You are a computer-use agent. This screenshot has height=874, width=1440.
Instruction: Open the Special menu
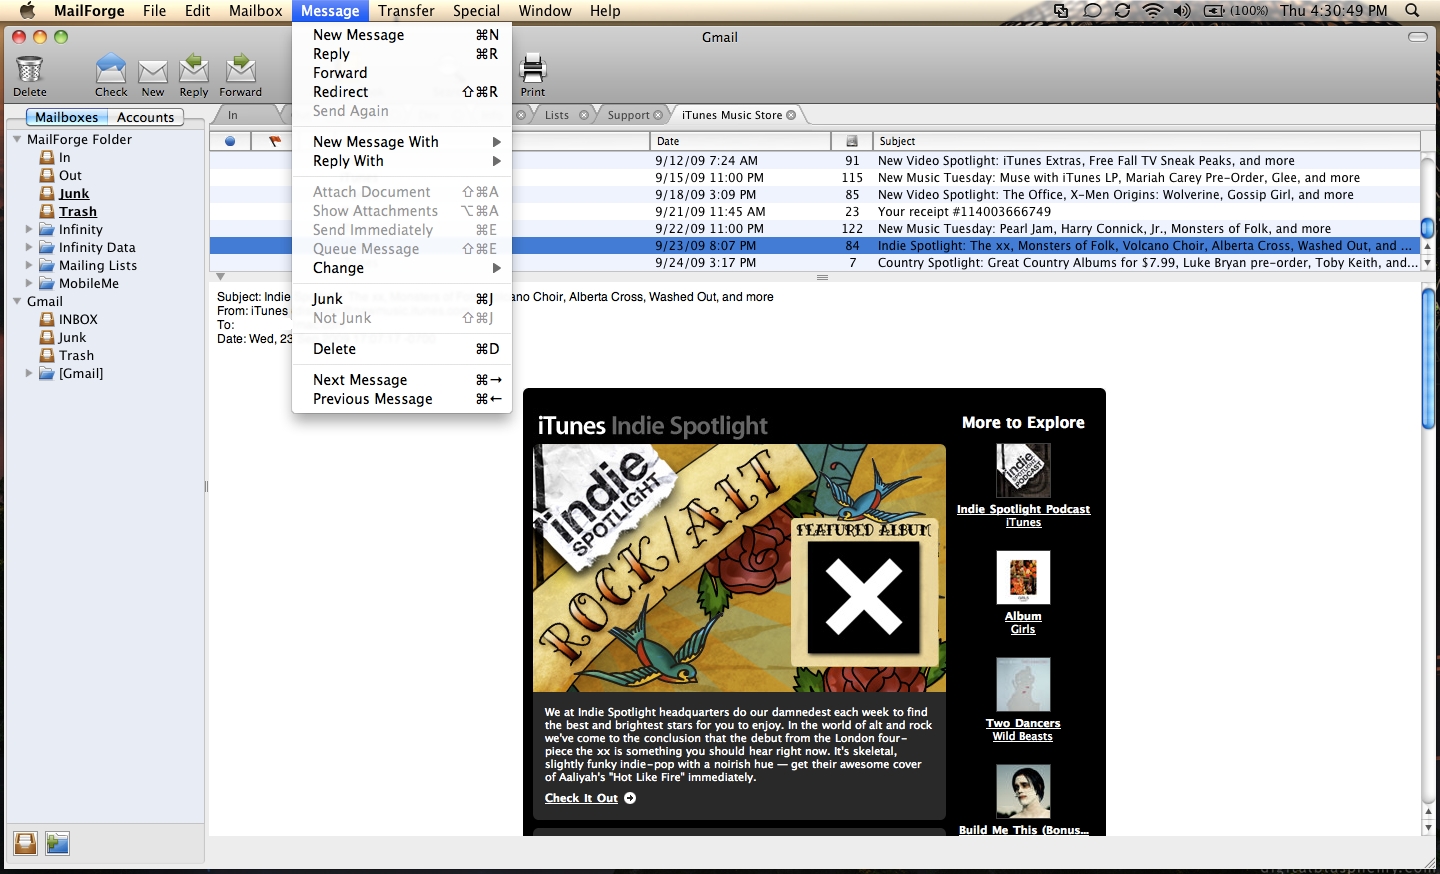(476, 10)
